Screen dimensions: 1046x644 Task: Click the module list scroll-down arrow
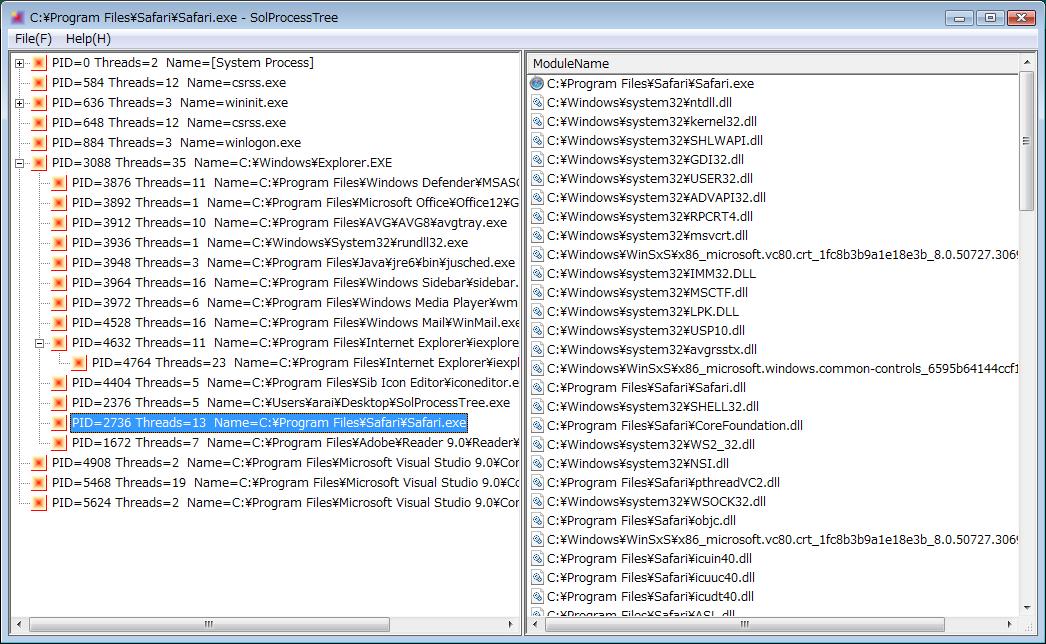[x=1026, y=608]
